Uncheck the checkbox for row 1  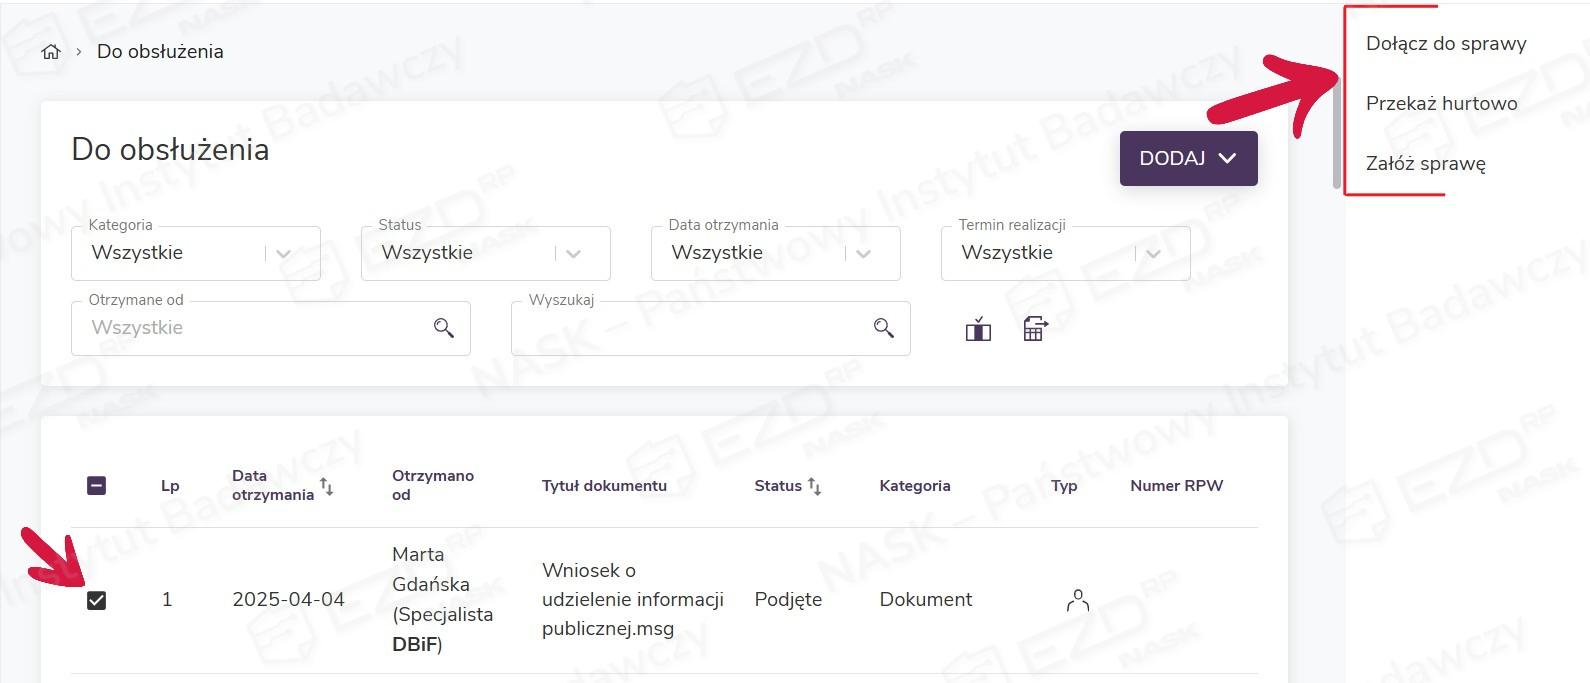point(97,600)
